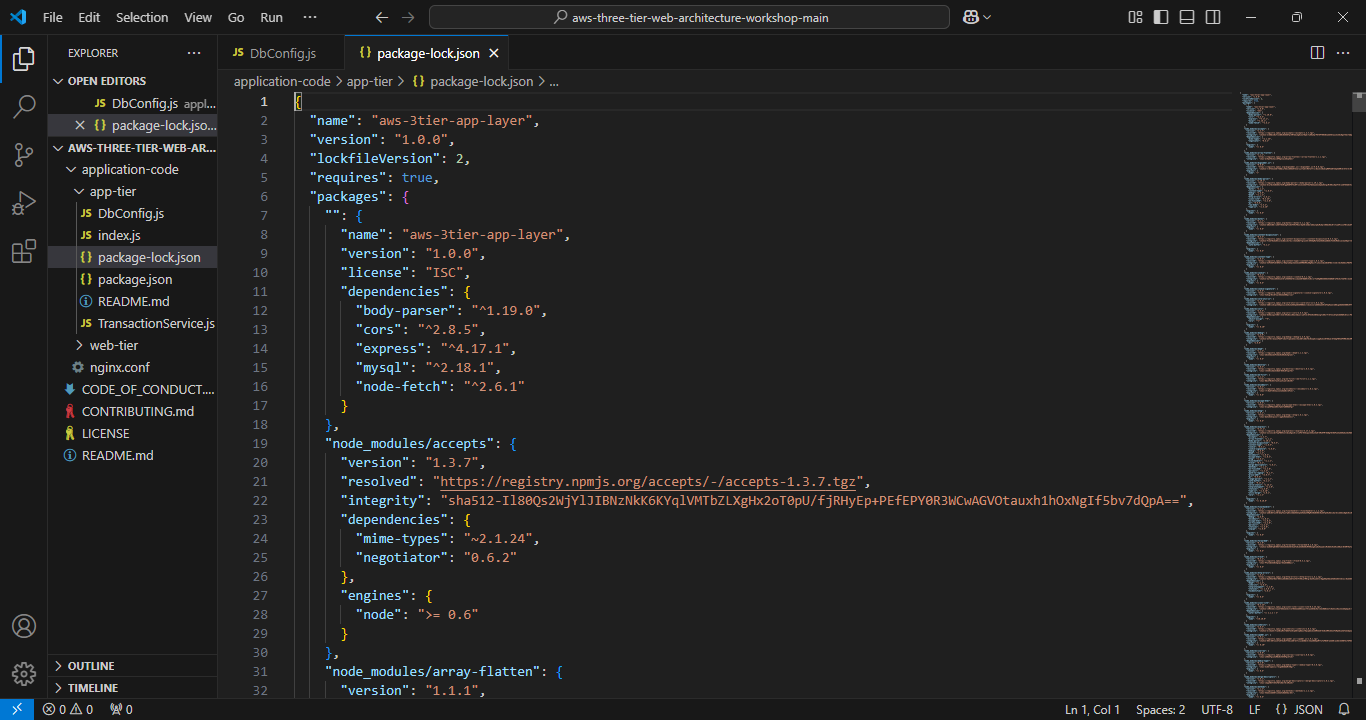Viewport: 1366px width, 720px height.
Task: Open the Copilot chat icon
Action: point(970,17)
